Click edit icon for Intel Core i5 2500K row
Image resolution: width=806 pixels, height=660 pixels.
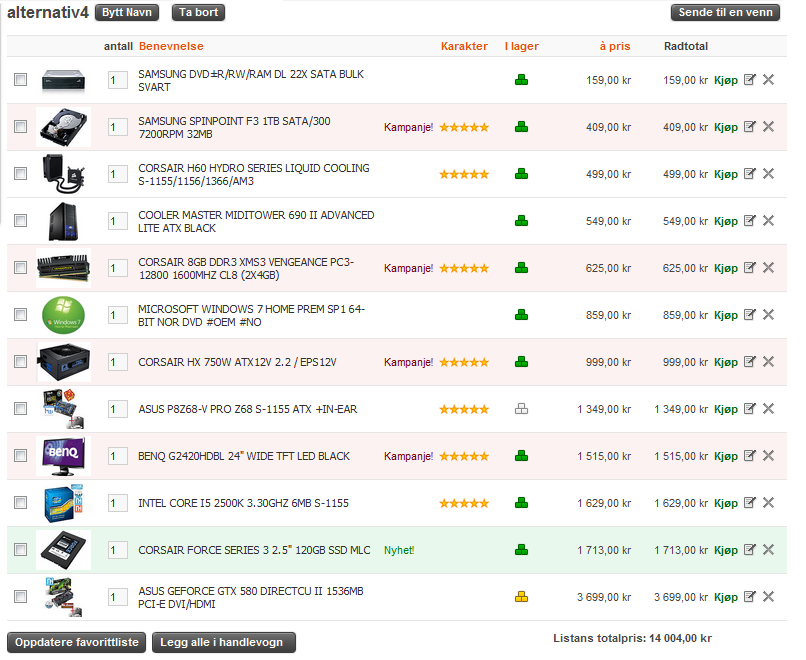tap(749, 503)
